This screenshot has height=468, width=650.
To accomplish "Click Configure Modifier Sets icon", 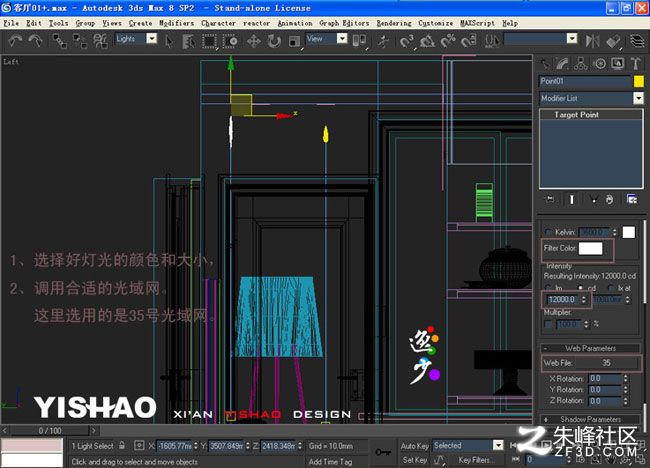I will pos(632,199).
